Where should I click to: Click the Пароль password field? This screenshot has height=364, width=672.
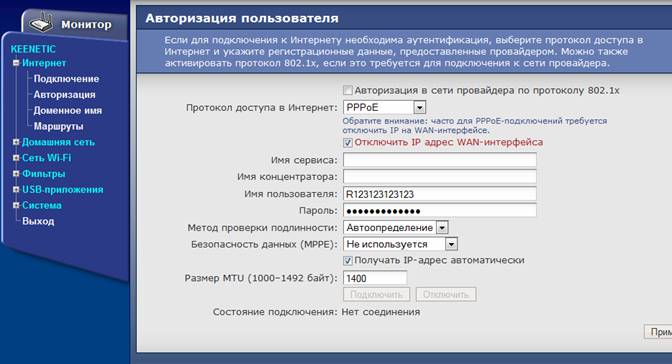tap(440, 211)
